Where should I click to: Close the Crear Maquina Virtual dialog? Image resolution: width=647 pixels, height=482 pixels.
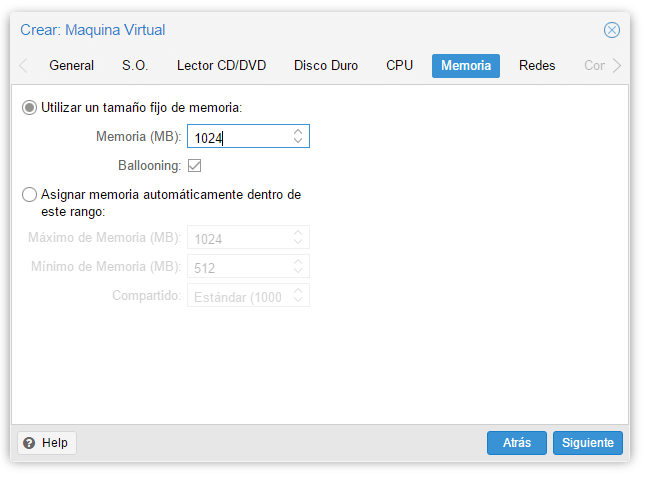coord(611,30)
